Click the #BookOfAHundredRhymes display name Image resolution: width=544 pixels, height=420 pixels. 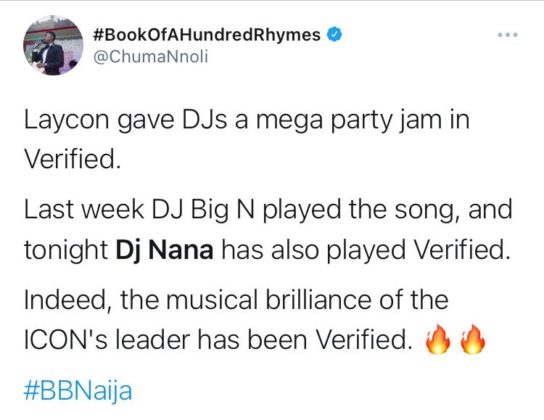[207, 35]
